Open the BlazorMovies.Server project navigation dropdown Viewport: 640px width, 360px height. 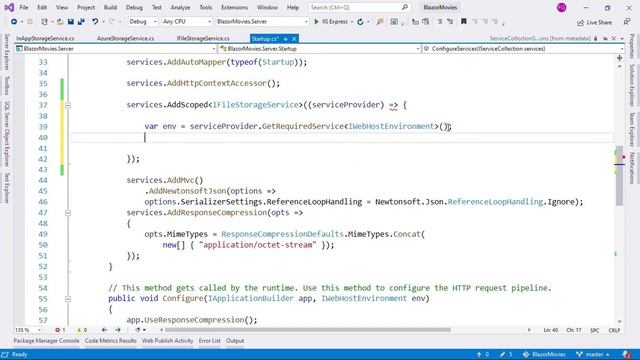[116, 49]
